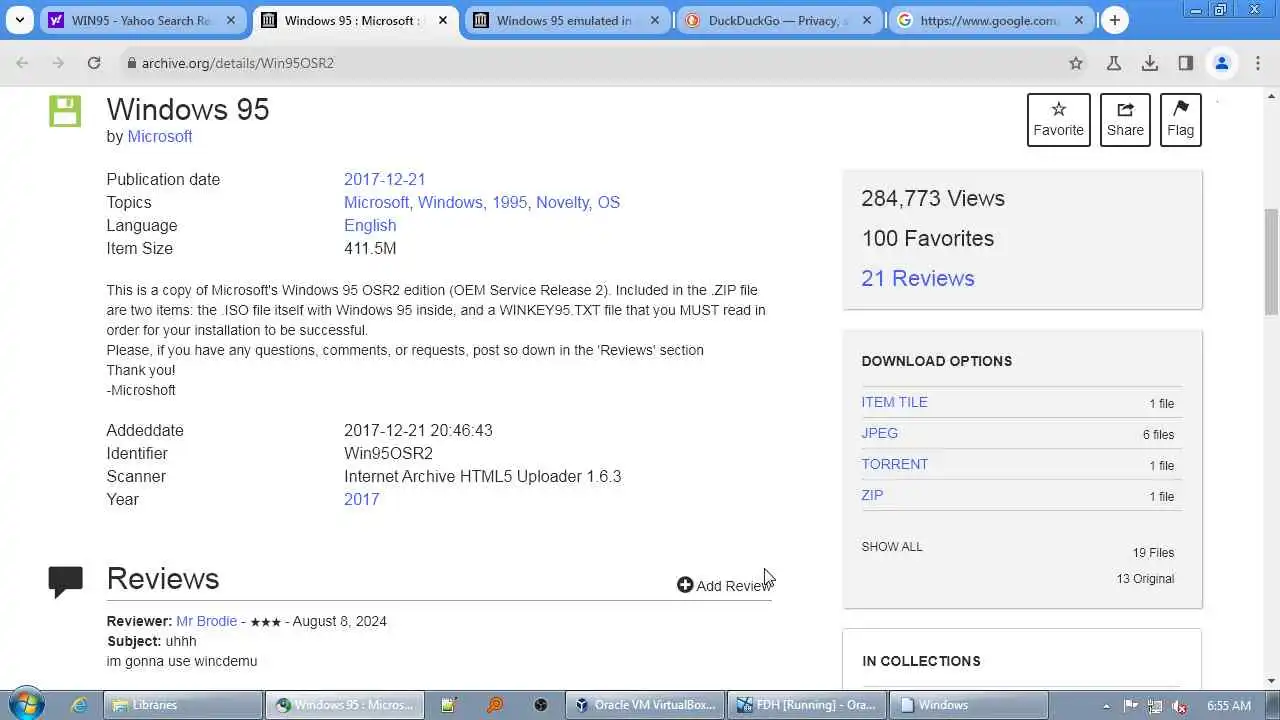Download the TORRENT option
This screenshot has width=1280, height=720.
coord(895,464)
